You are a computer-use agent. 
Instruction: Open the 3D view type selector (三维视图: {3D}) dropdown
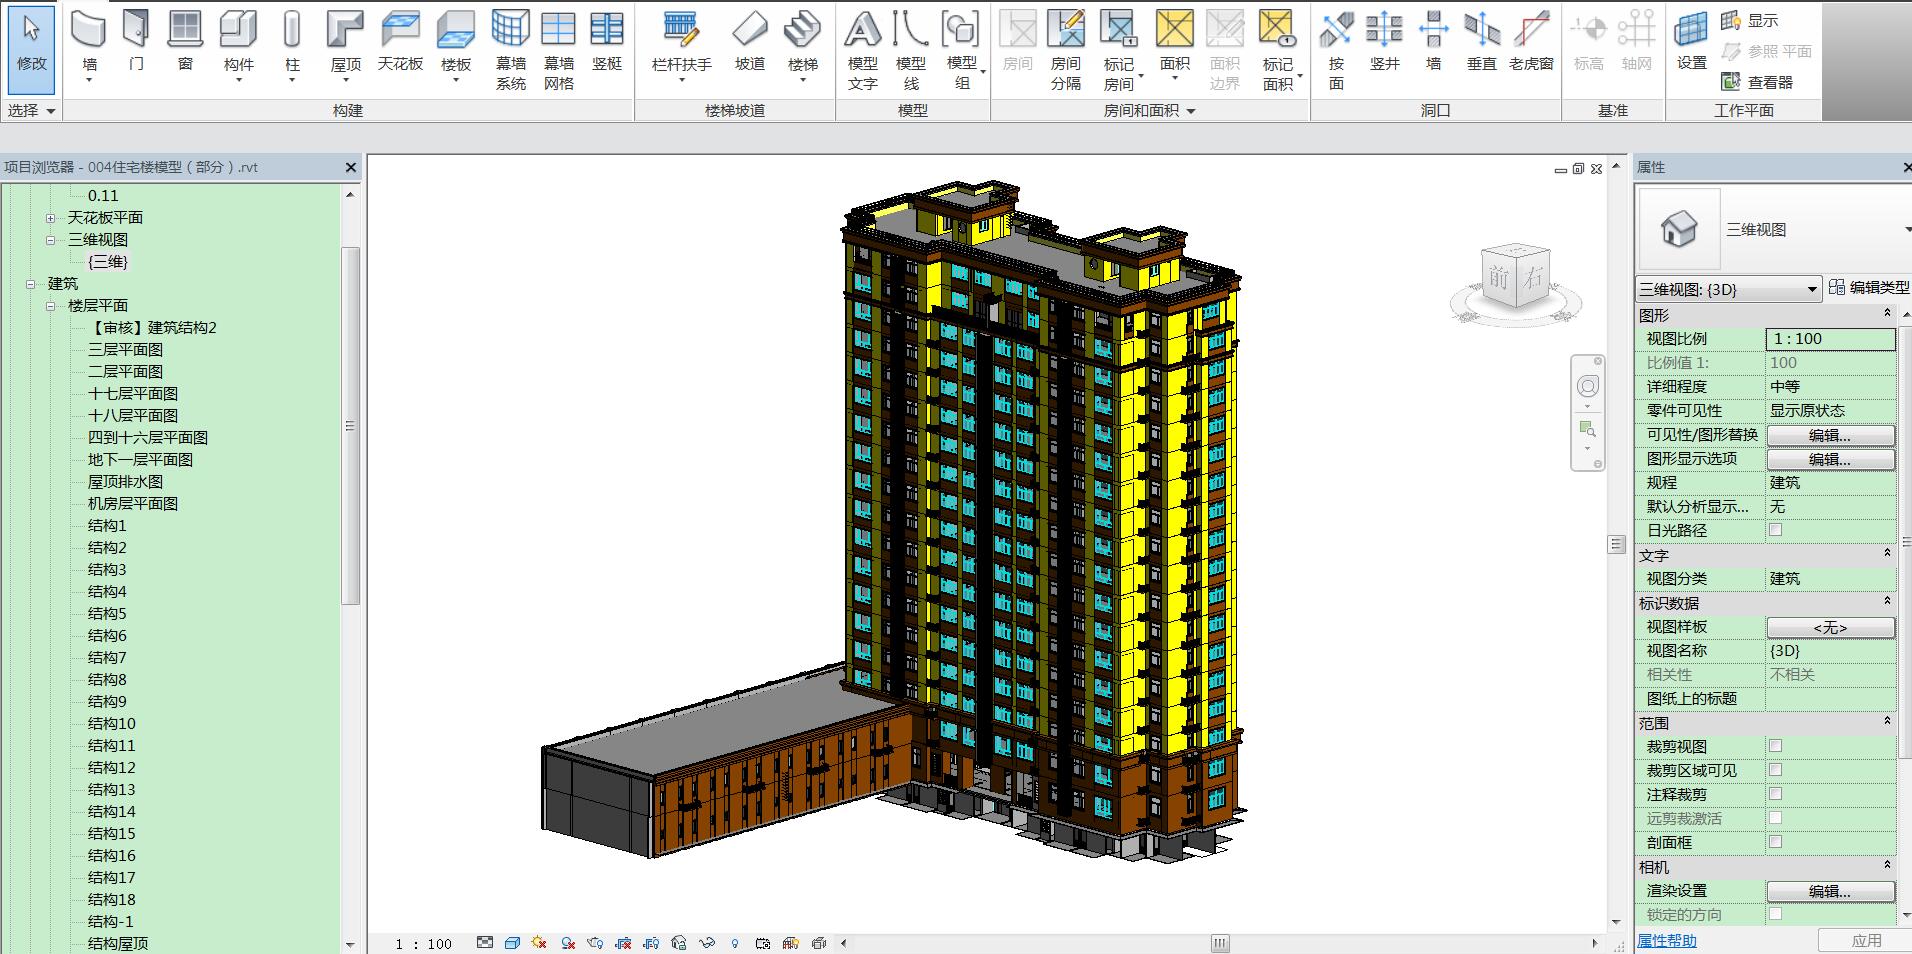pyautogui.click(x=1729, y=289)
